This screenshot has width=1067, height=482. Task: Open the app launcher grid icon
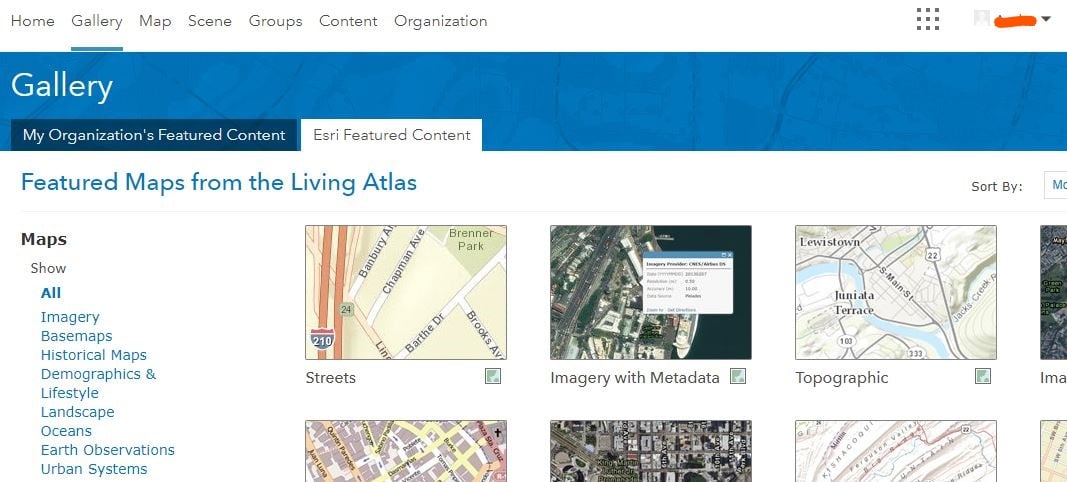pos(928,19)
